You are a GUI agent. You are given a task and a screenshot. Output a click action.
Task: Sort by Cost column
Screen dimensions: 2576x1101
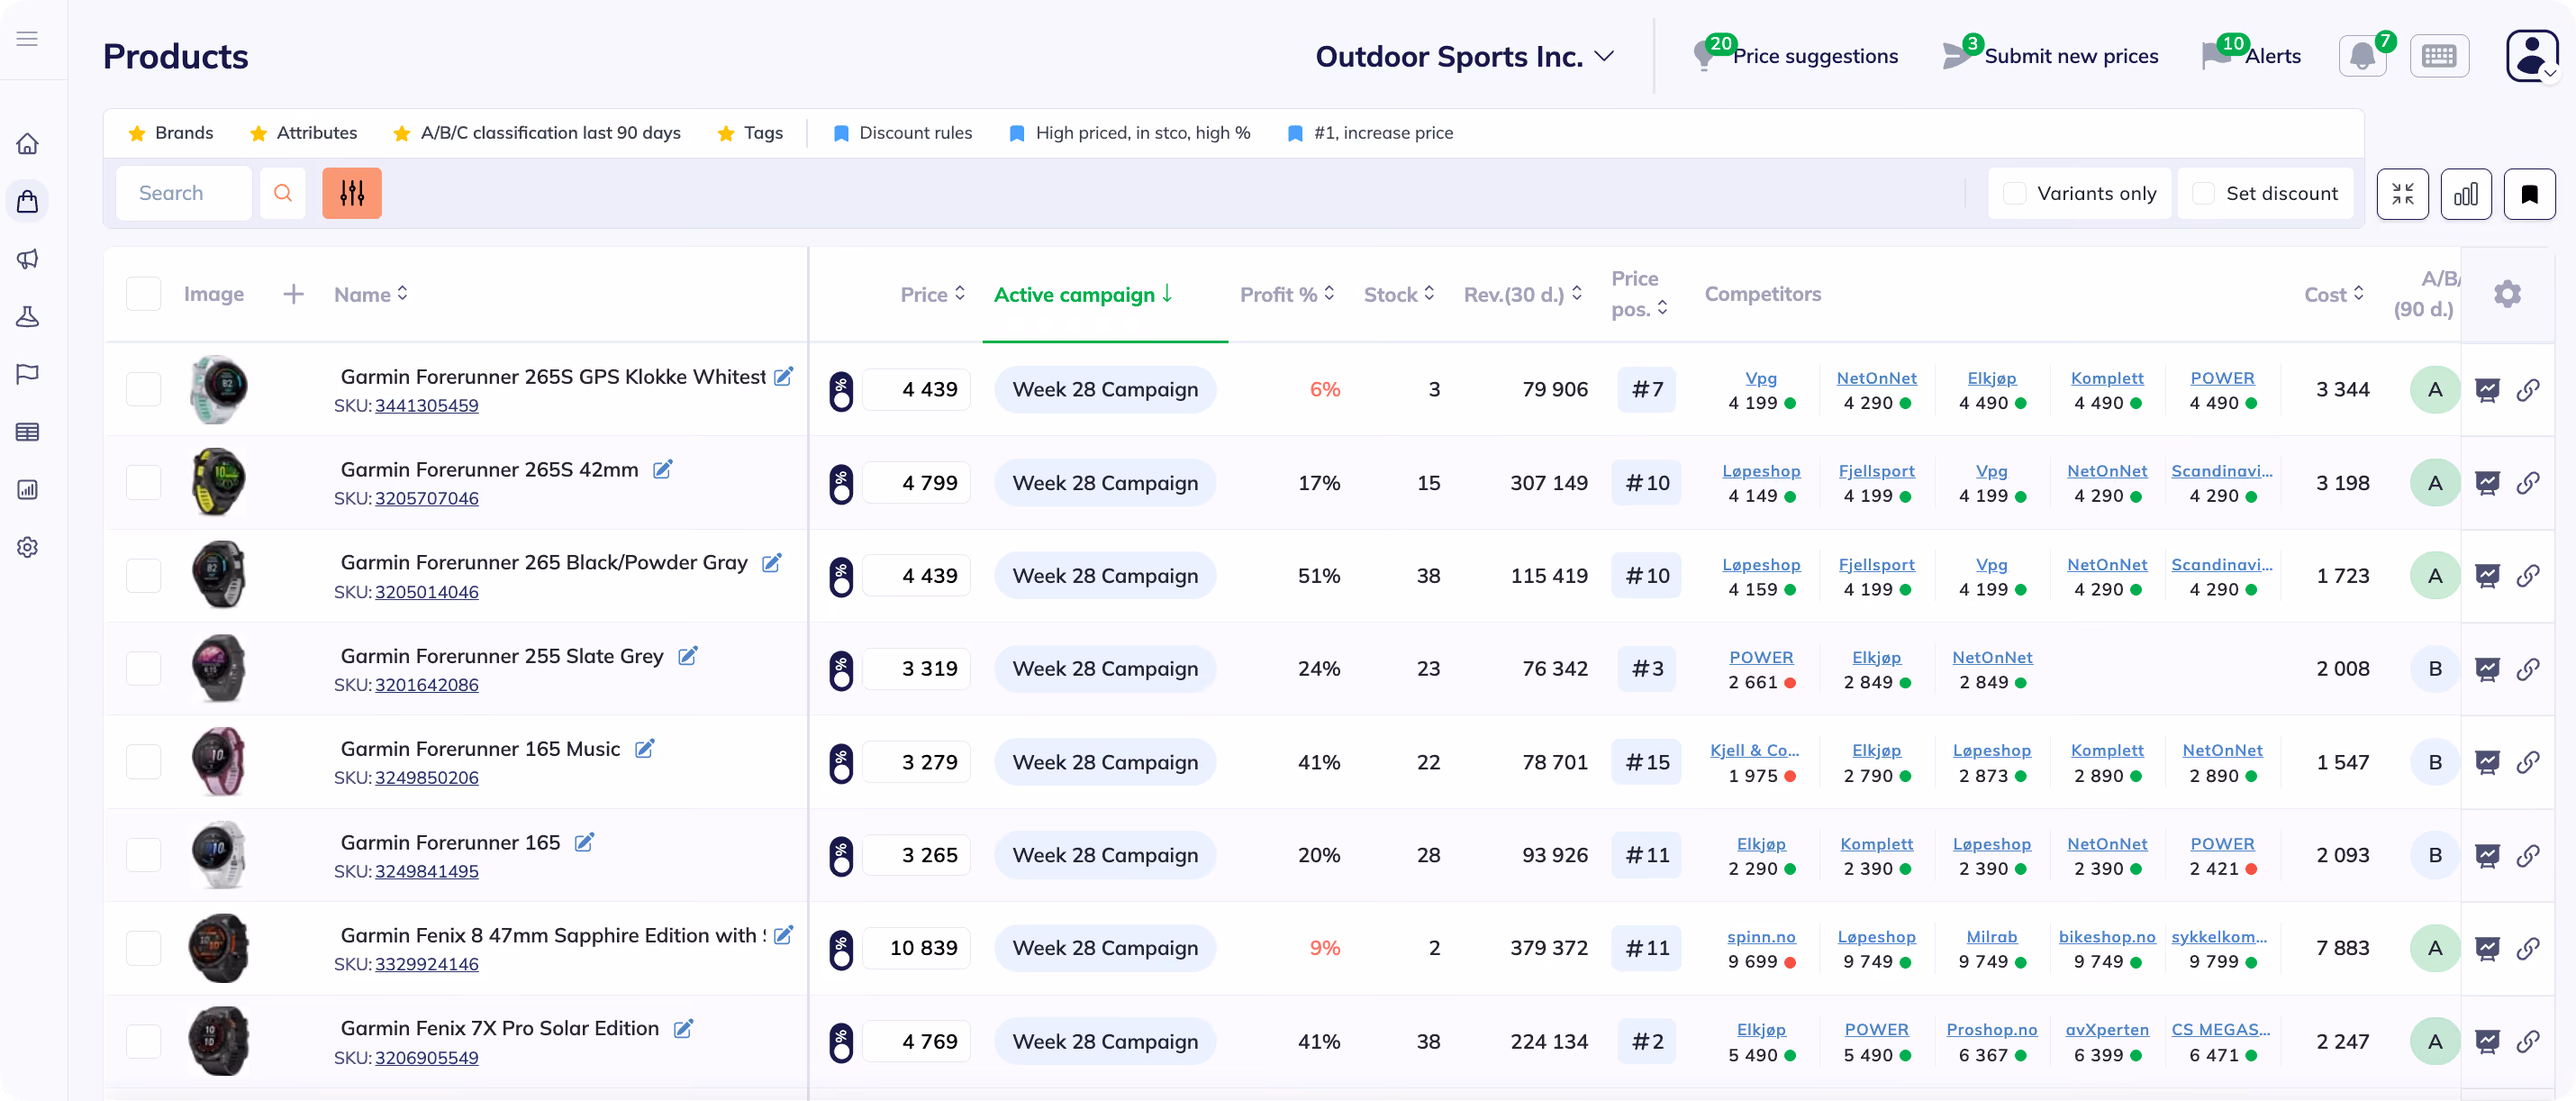coord(2334,295)
